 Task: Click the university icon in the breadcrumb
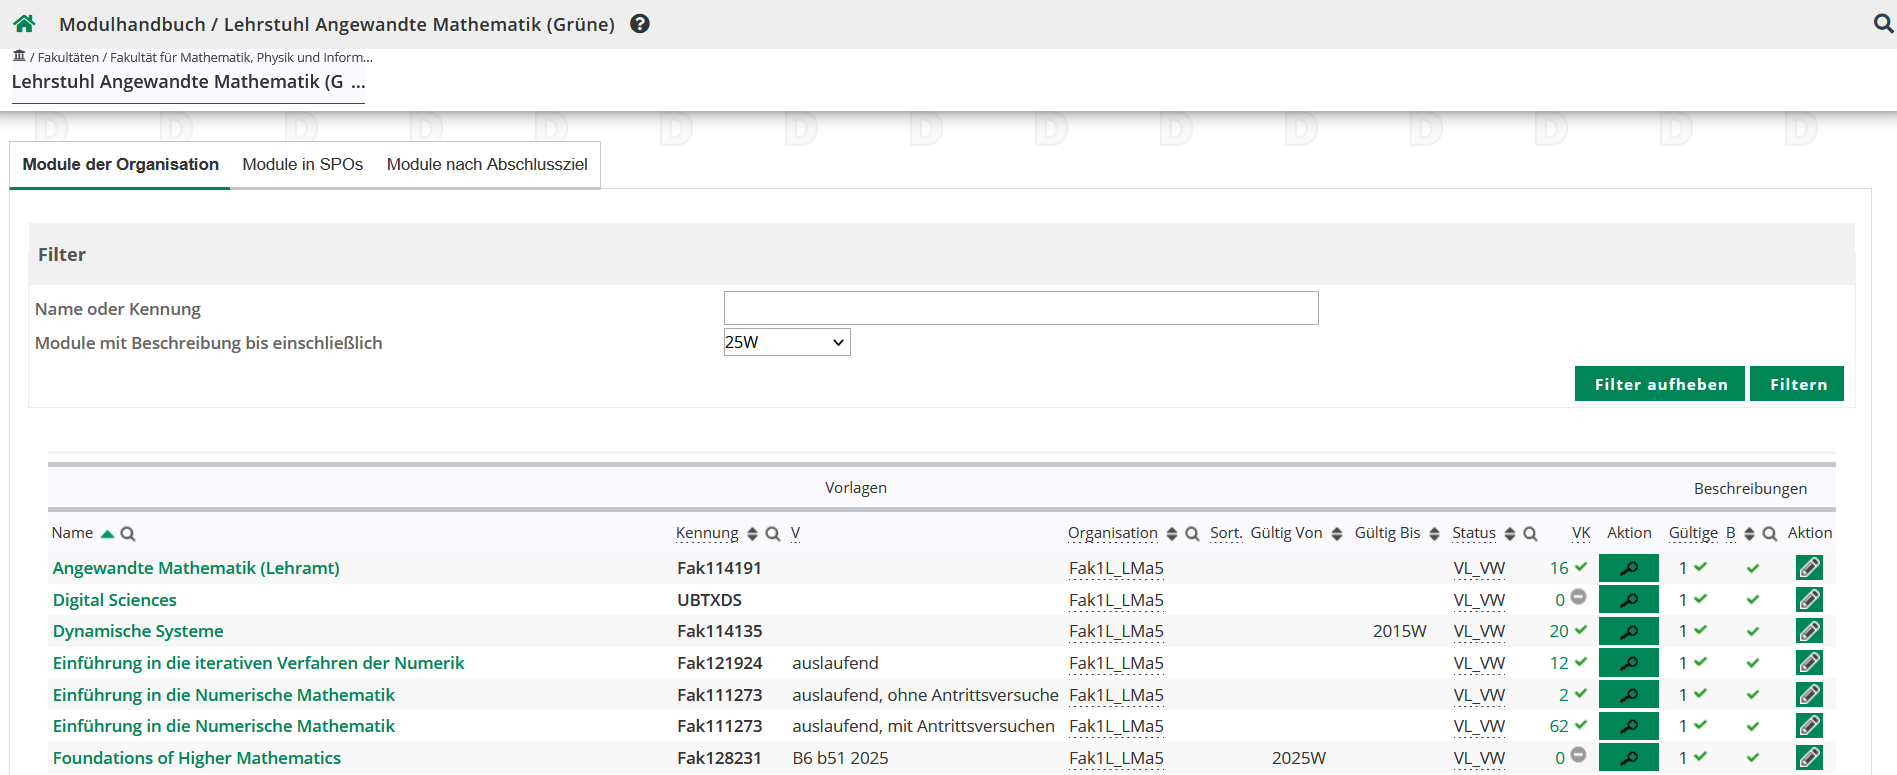19,57
